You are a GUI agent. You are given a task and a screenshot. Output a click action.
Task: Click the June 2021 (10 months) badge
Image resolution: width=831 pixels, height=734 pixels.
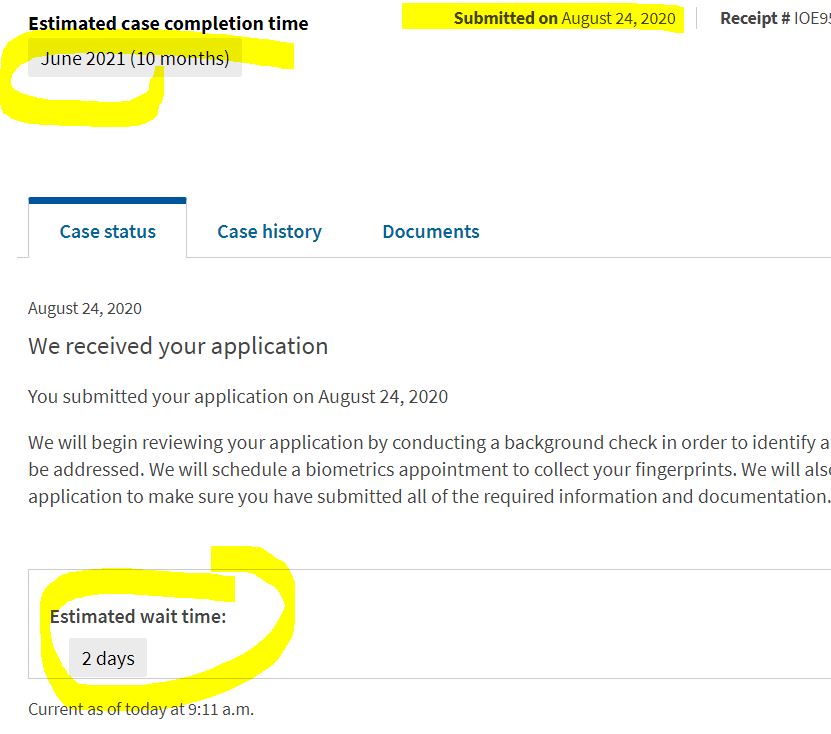pyautogui.click(x=135, y=58)
